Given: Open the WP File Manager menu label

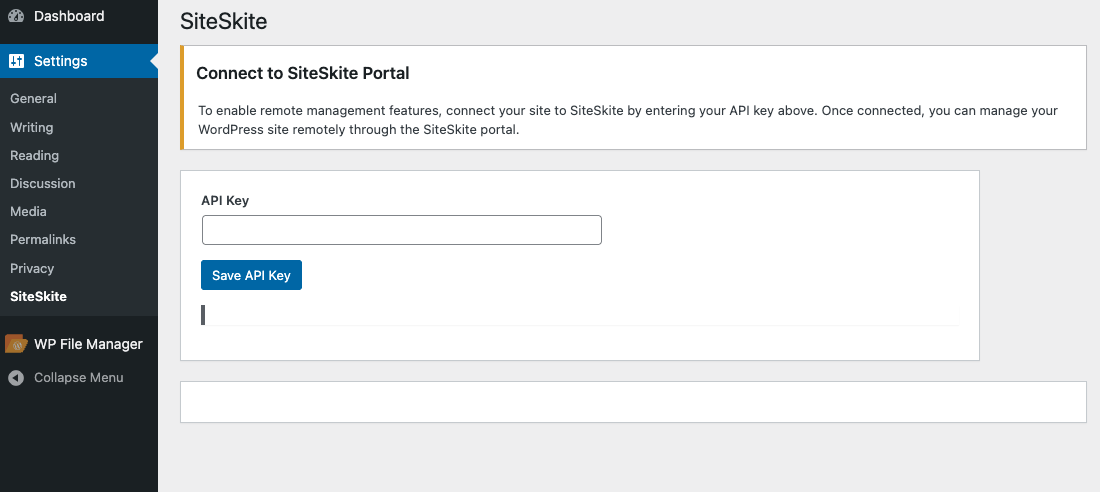Looking at the screenshot, I should tap(88, 344).
